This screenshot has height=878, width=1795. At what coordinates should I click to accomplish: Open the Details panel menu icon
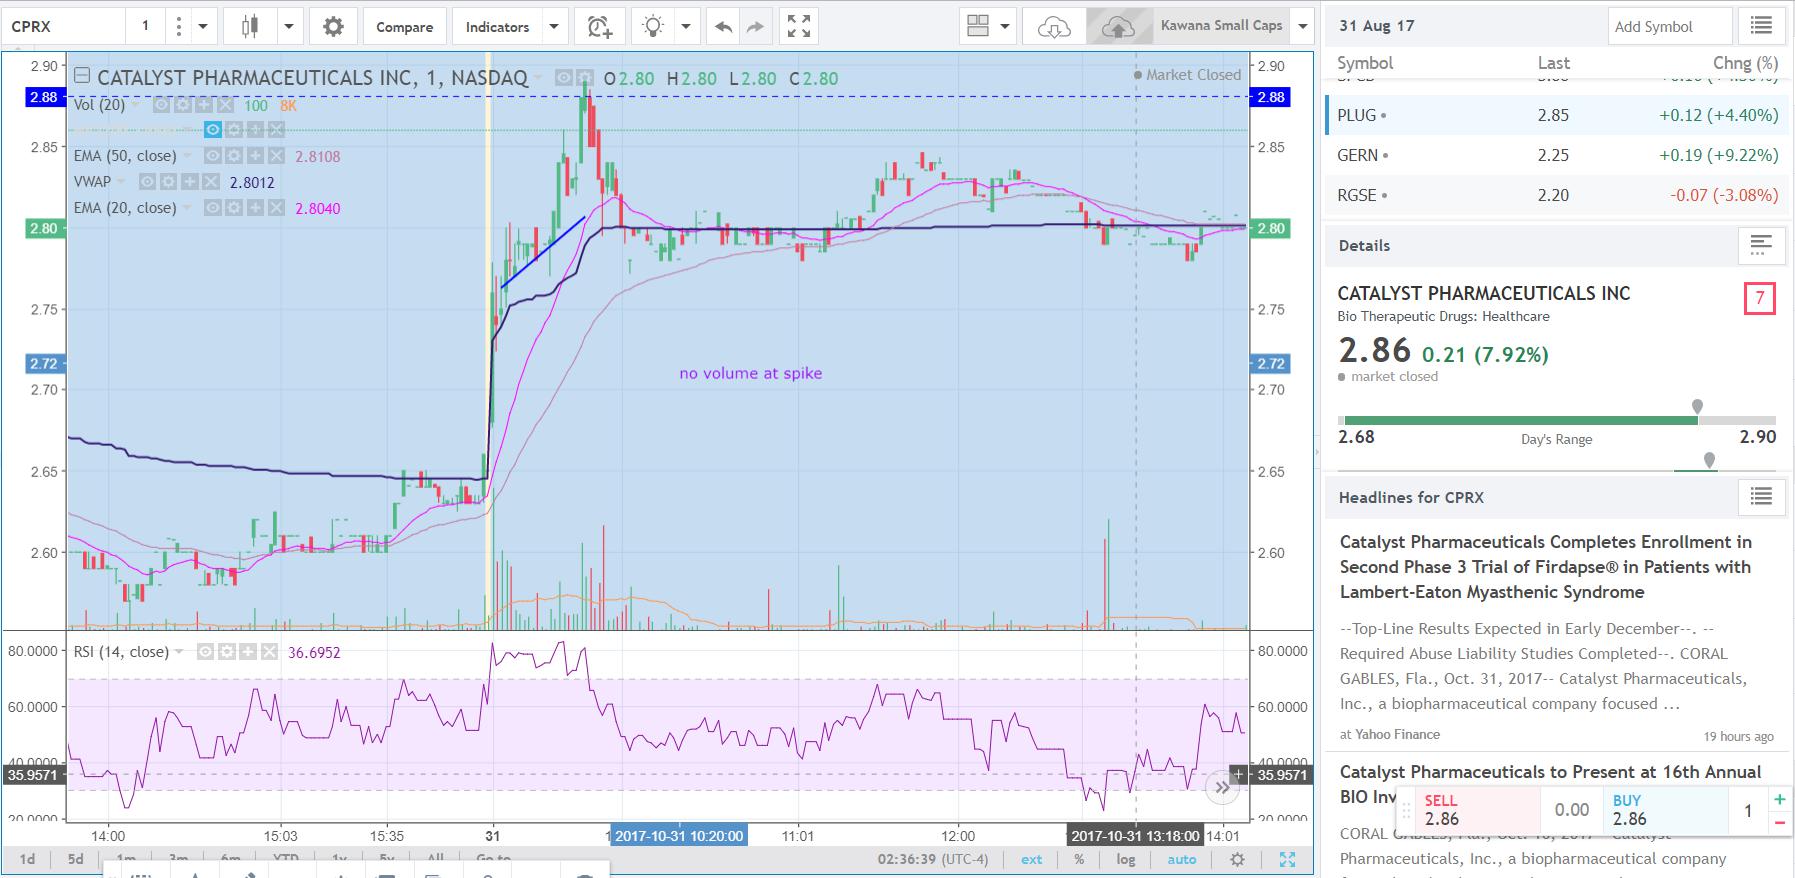pyautogui.click(x=1761, y=245)
